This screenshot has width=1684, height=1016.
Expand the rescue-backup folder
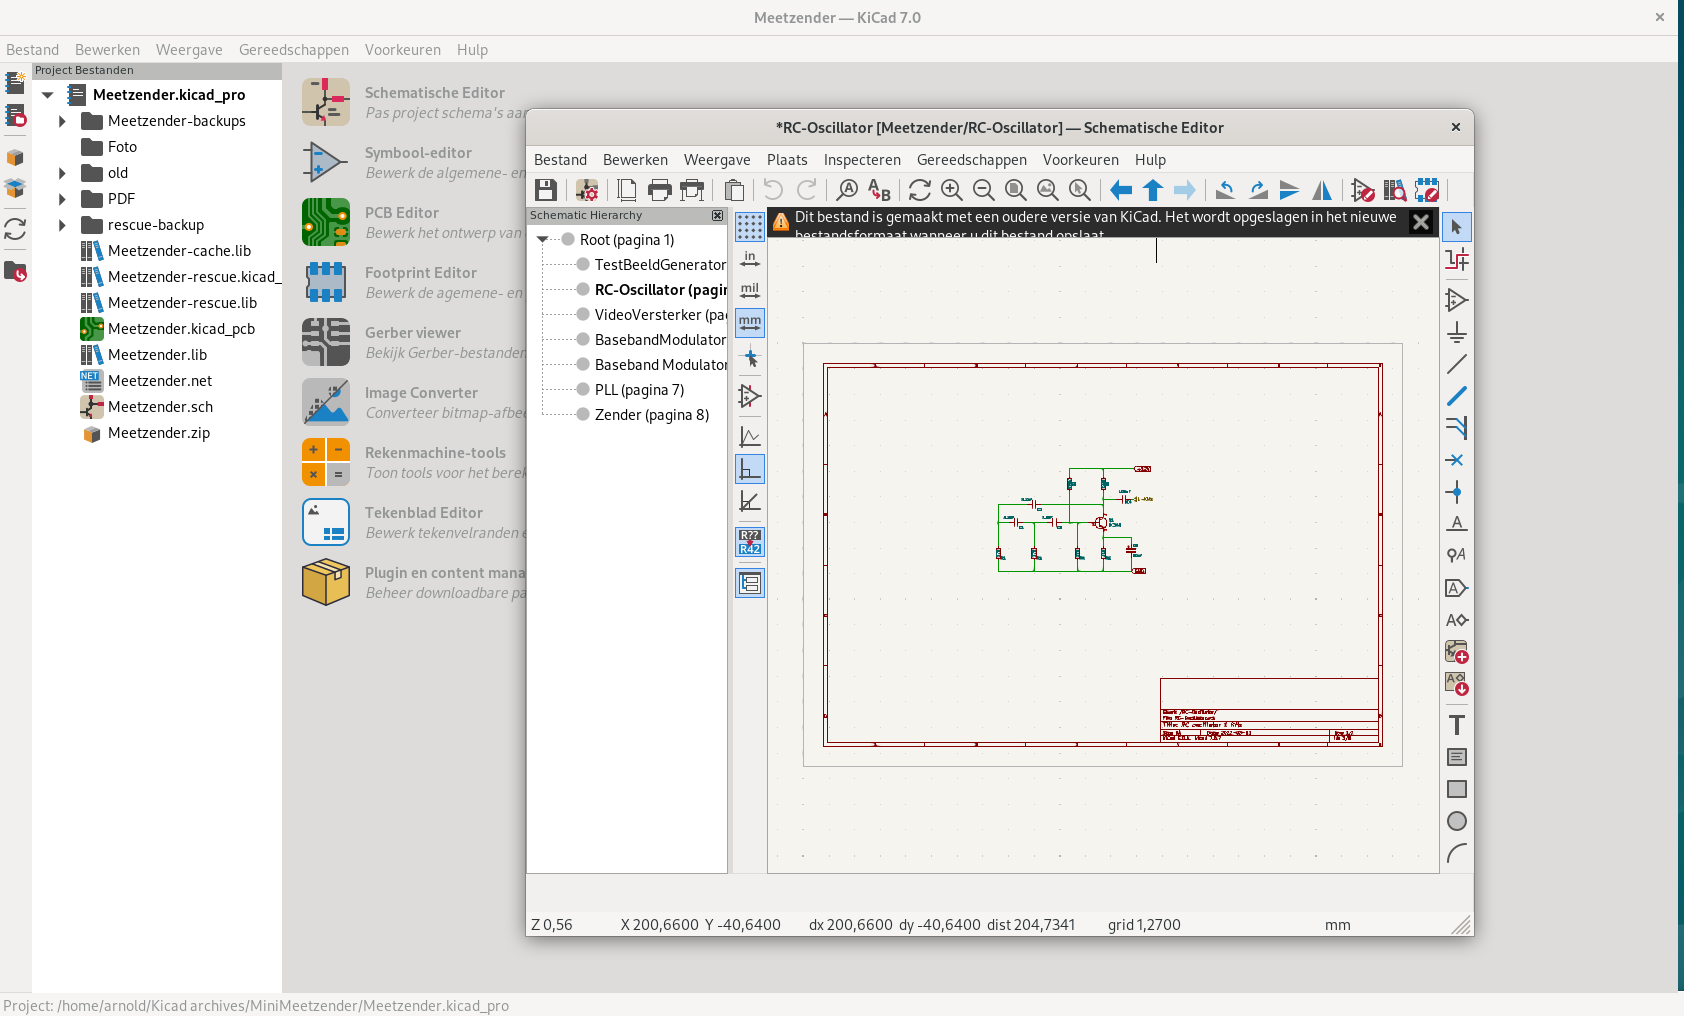62,225
